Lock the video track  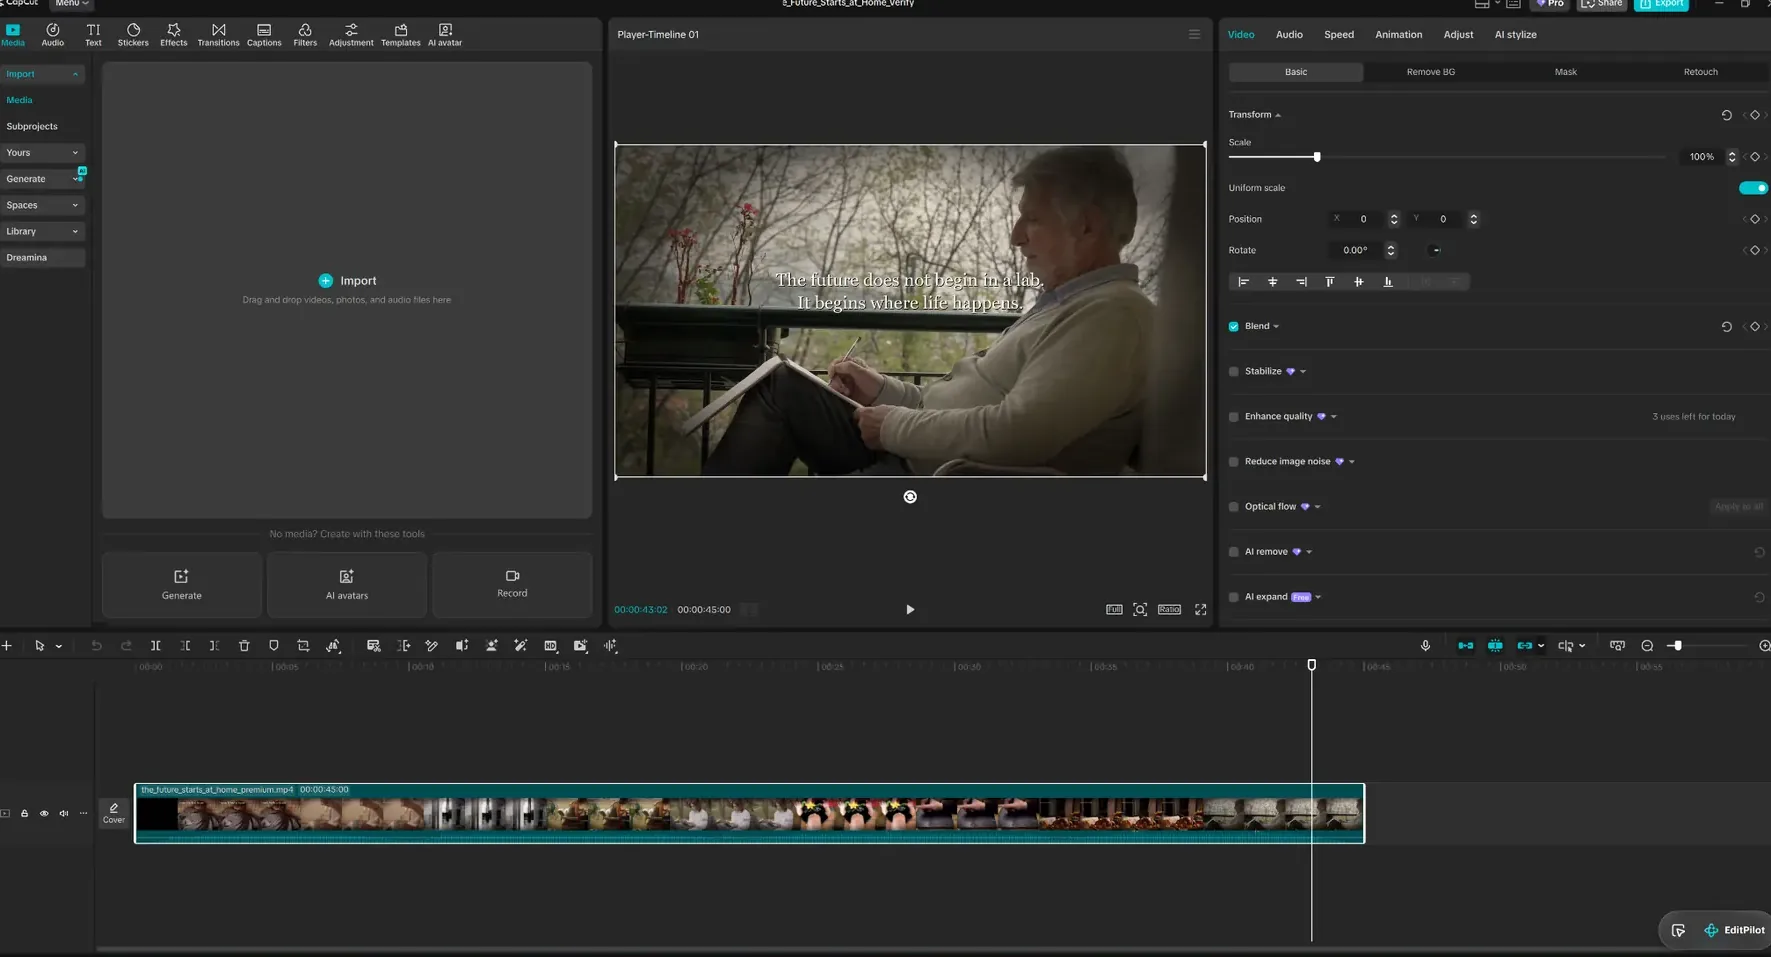click(x=24, y=813)
